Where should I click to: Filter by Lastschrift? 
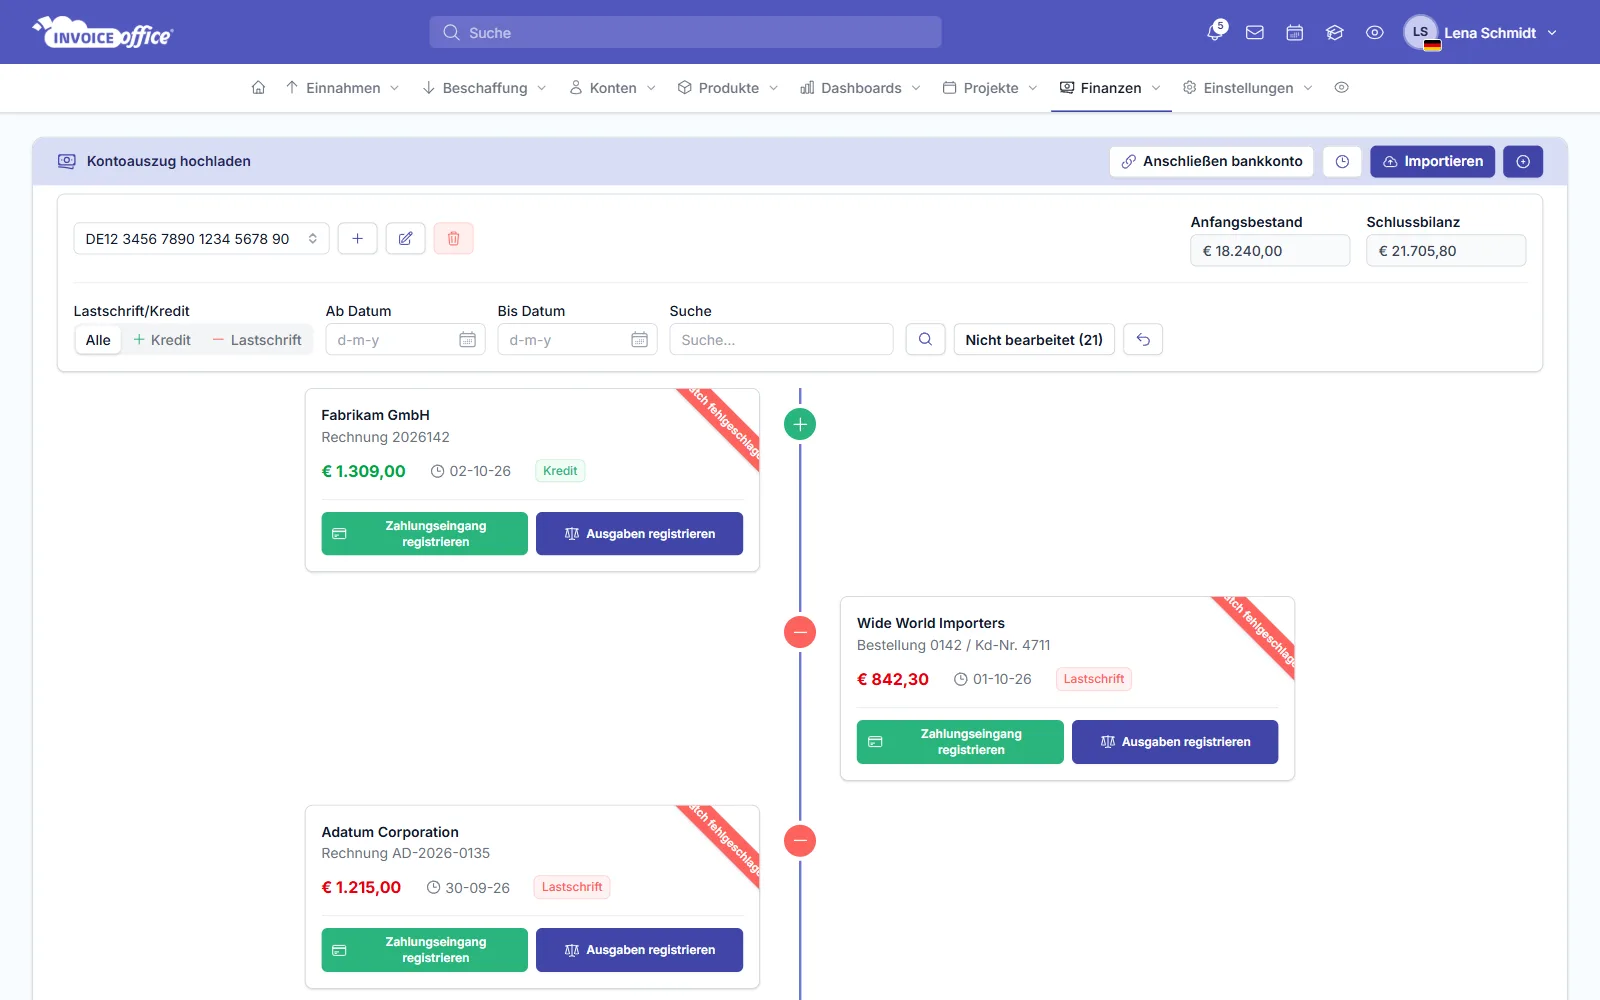[x=257, y=340]
